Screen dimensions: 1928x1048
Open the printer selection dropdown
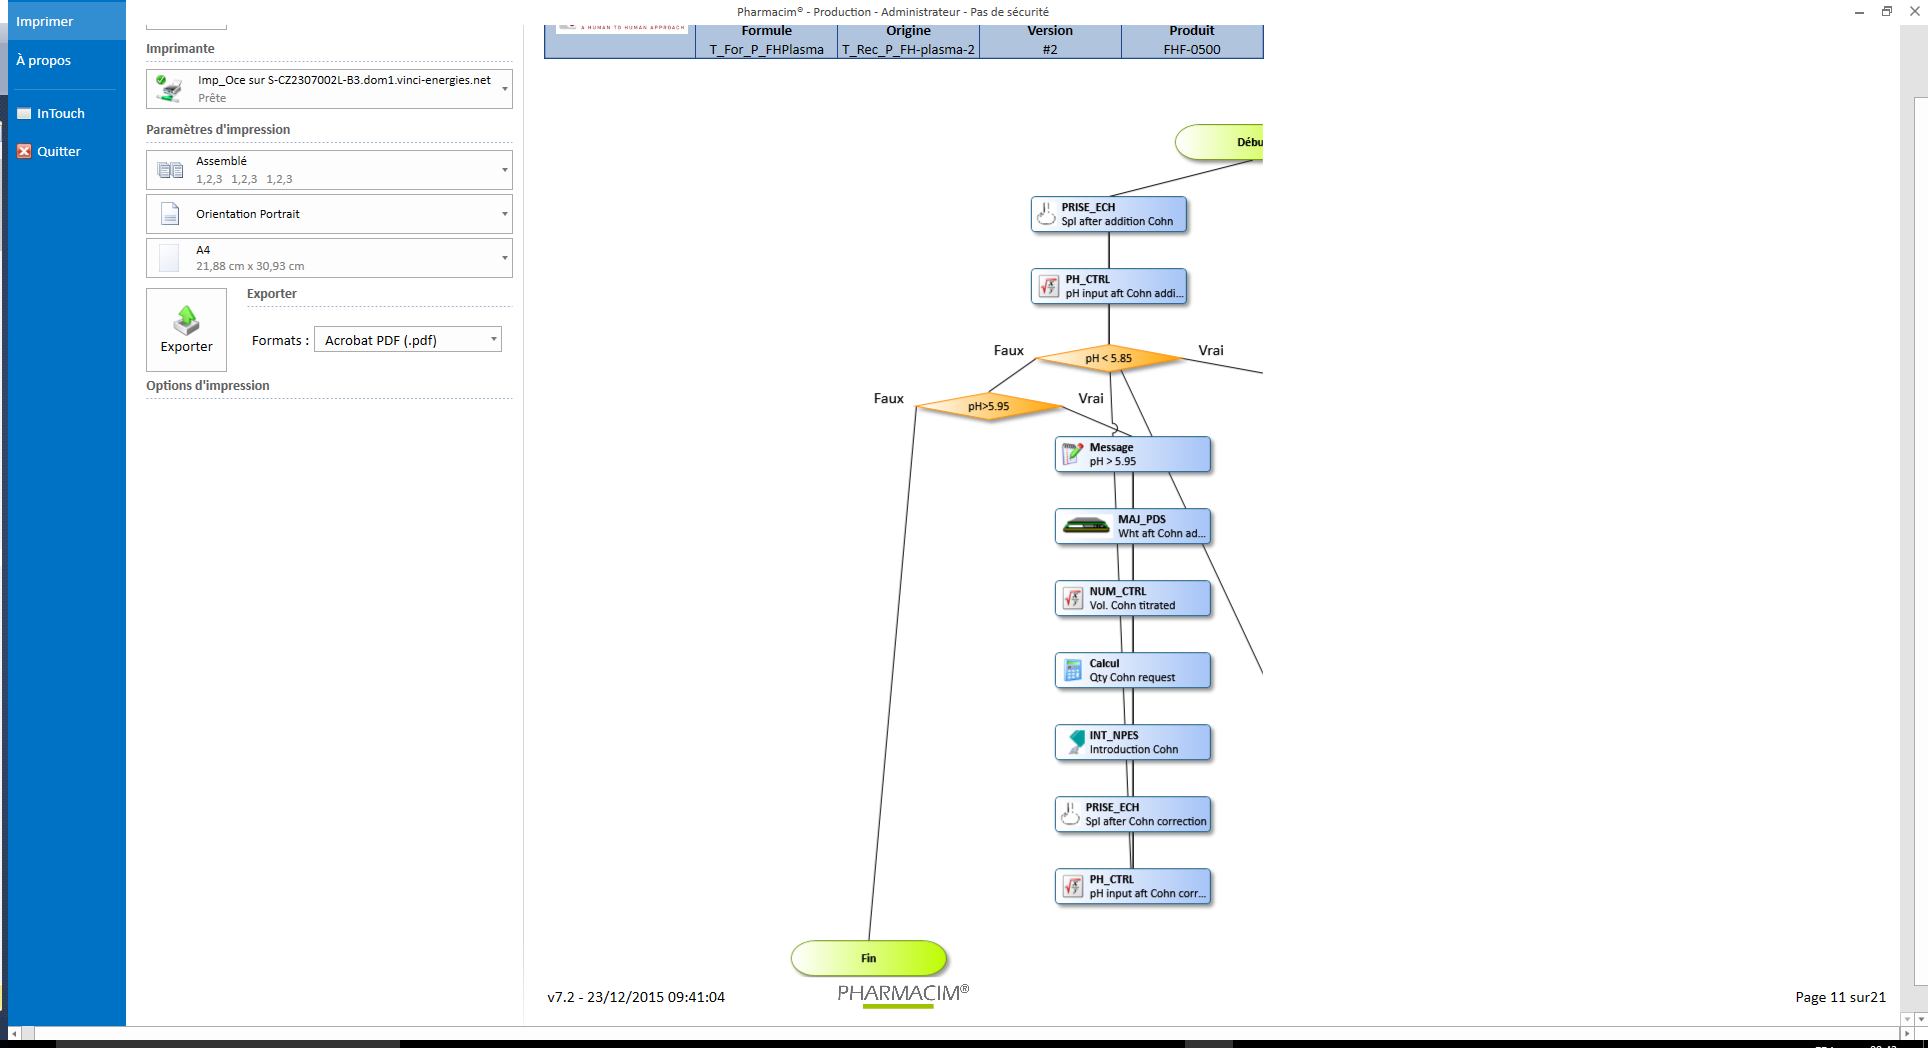pos(504,89)
